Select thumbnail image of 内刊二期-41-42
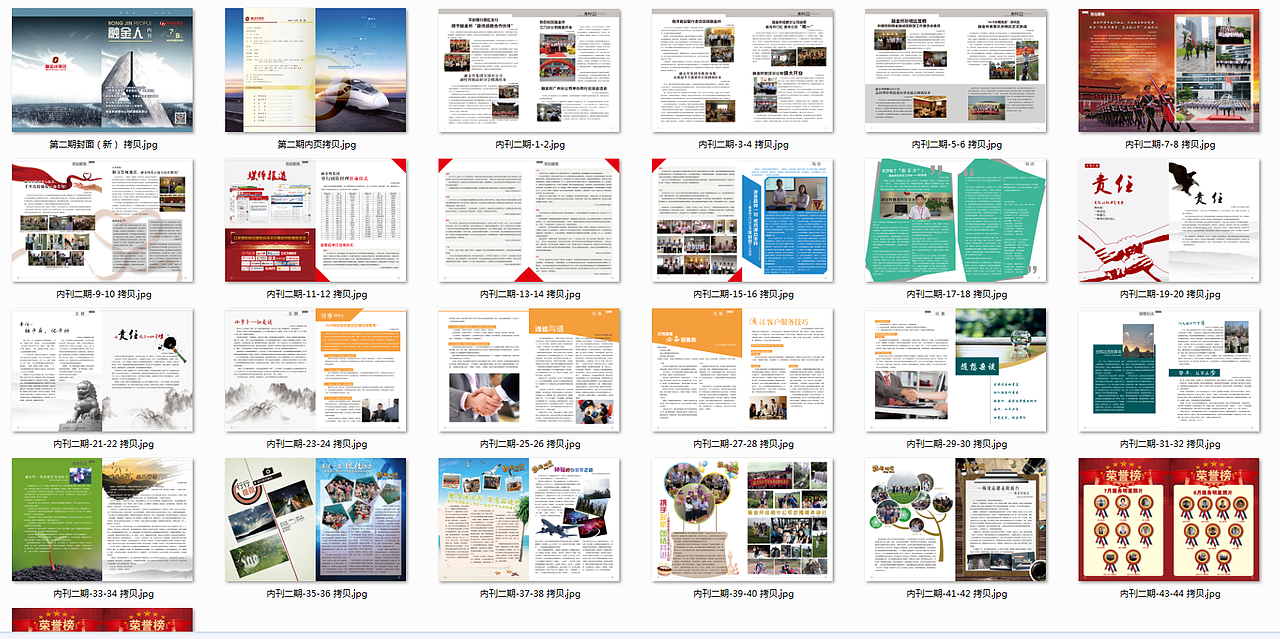The height and width of the screenshot is (639, 1280). pyautogui.click(x=955, y=520)
